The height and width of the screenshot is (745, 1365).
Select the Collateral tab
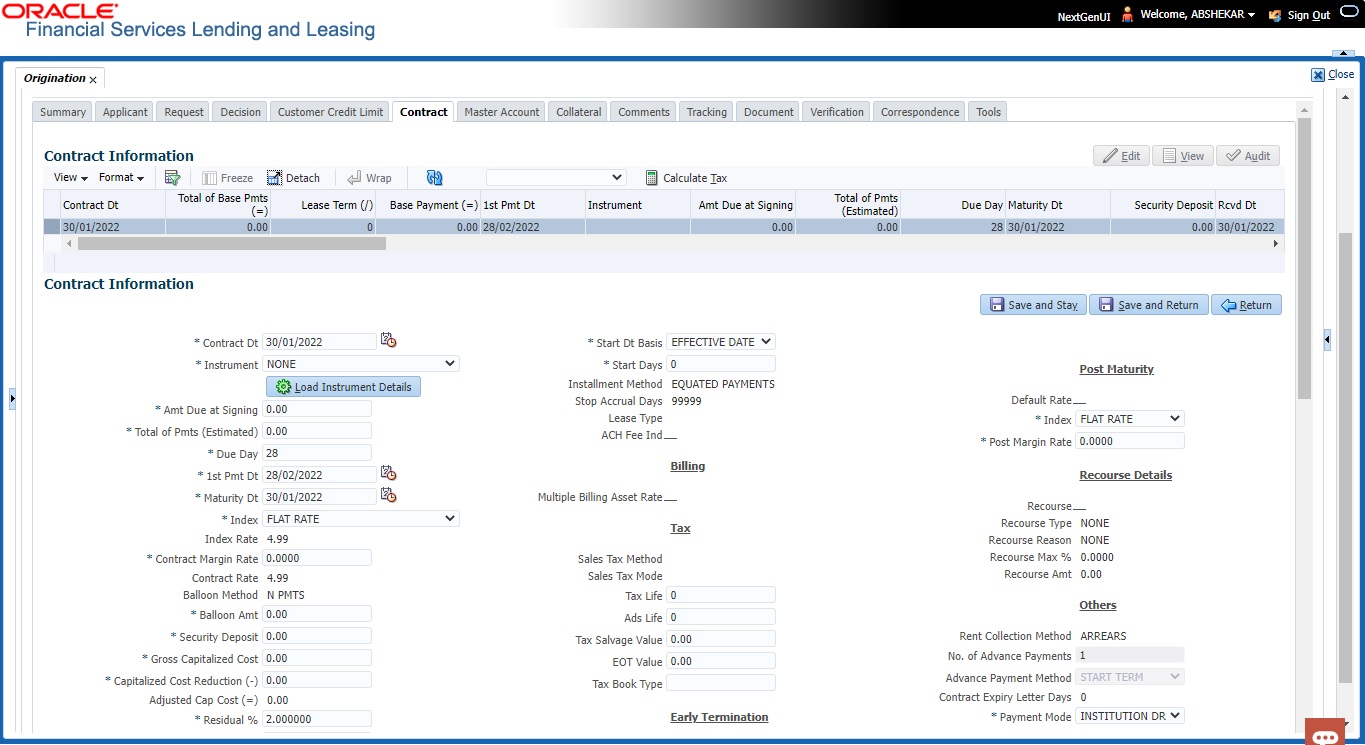579,112
